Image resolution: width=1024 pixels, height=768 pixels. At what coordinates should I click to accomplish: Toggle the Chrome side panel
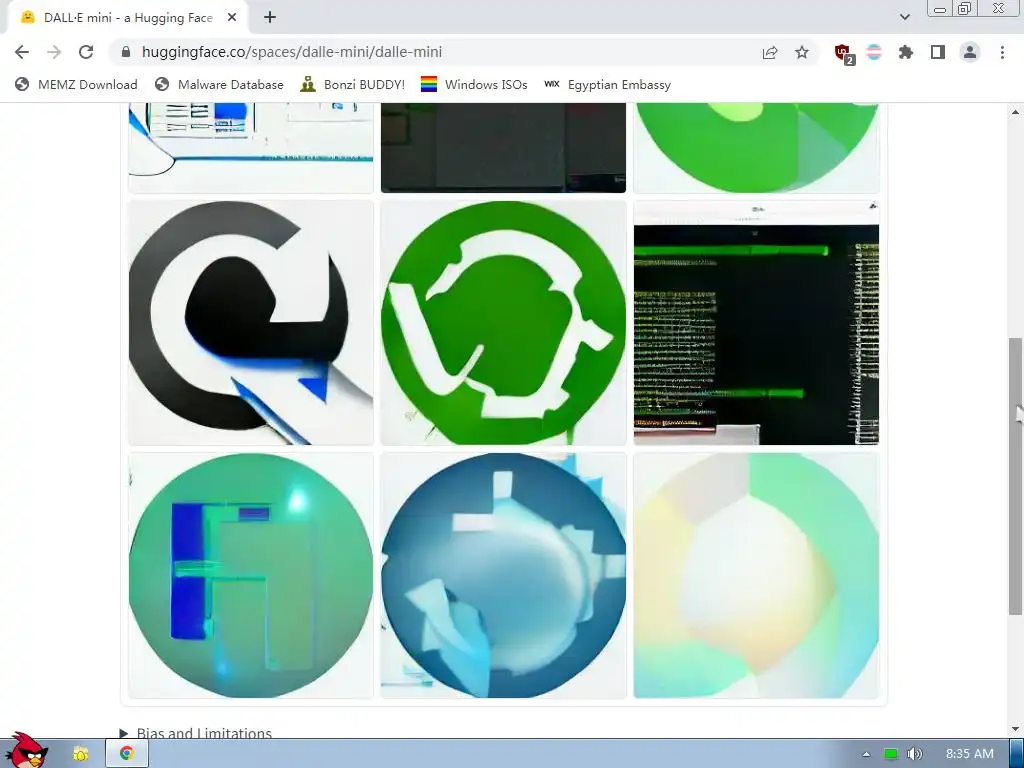pyautogui.click(x=938, y=52)
